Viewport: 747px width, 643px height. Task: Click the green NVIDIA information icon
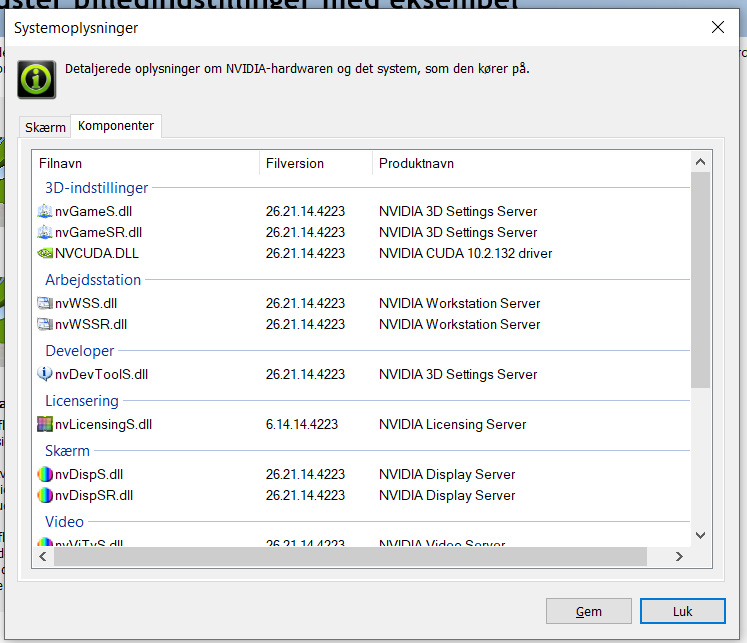pyautogui.click(x=37, y=80)
